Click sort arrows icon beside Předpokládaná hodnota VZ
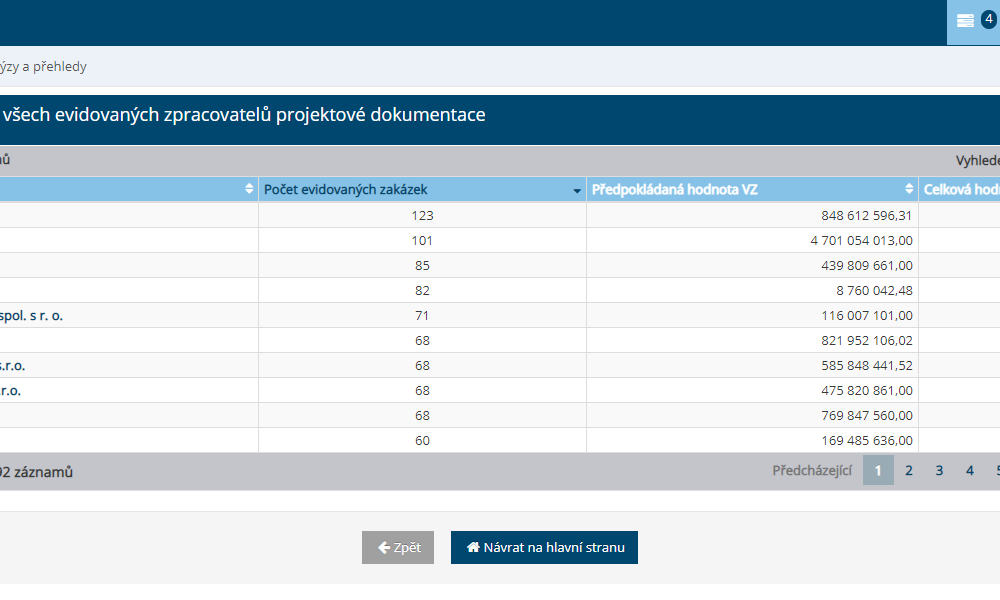 click(x=909, y=189)
